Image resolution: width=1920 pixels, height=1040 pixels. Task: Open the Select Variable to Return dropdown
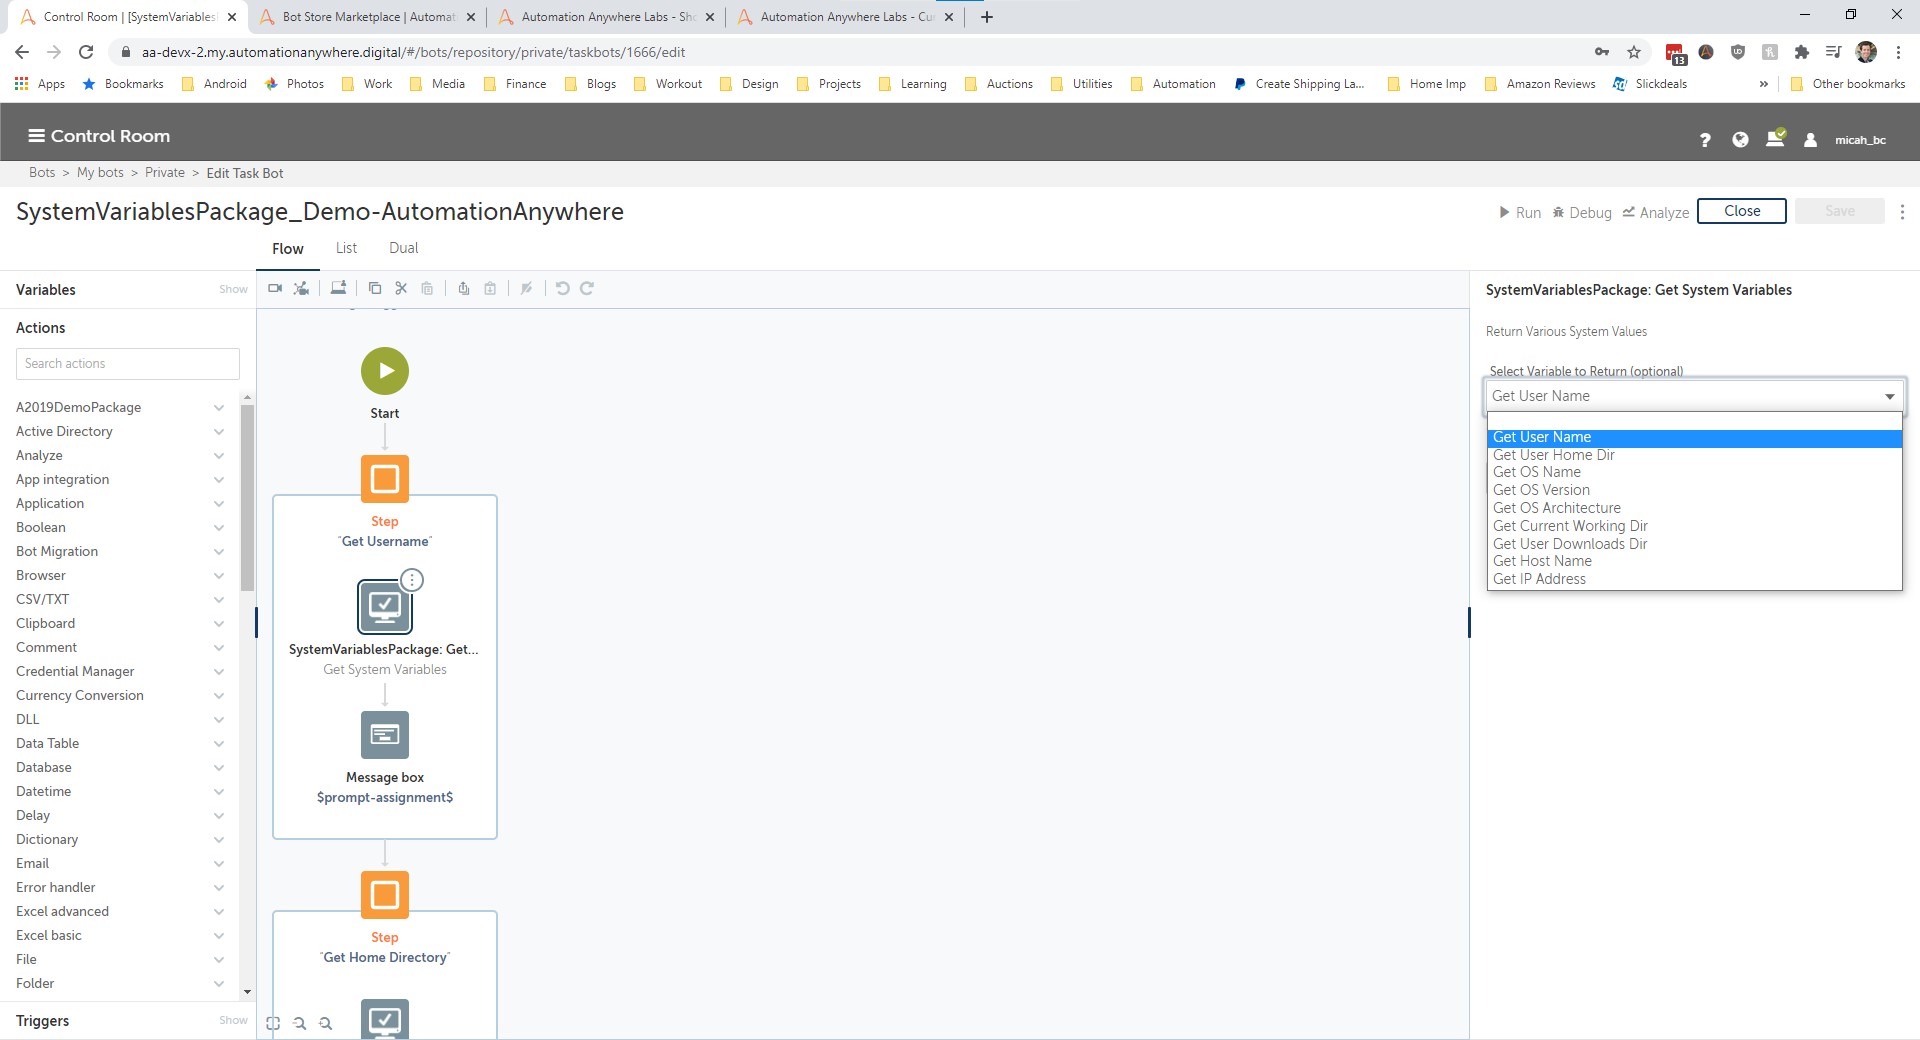[x=1695, y=396]
